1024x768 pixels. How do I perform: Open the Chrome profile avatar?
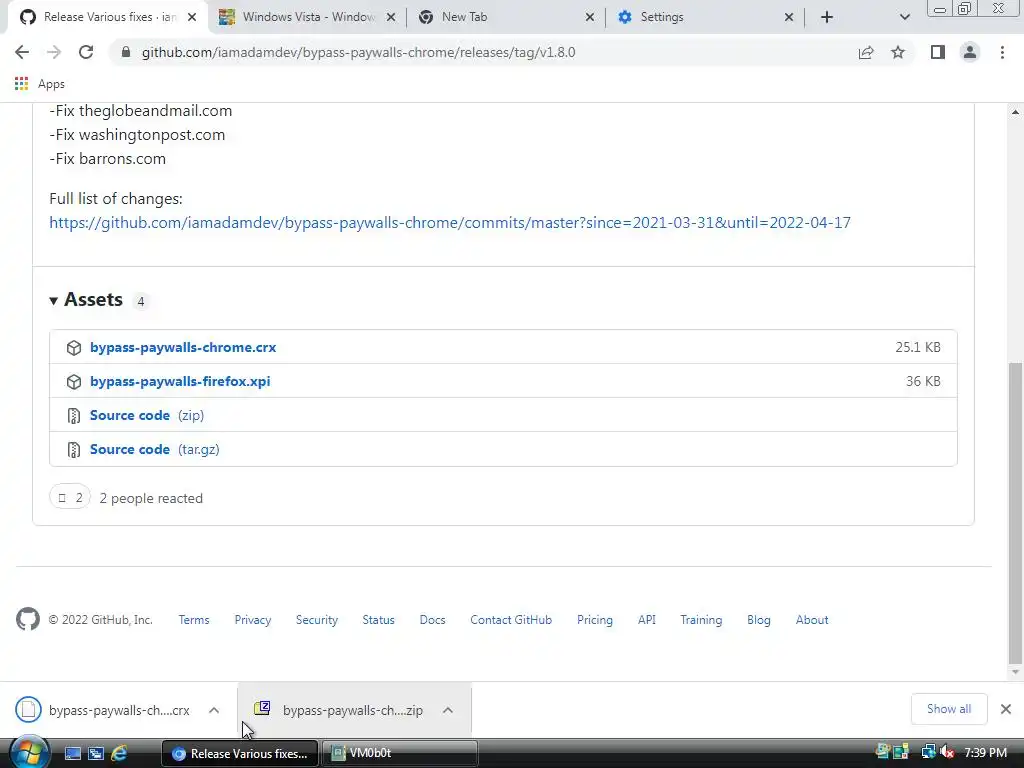pos(970,52)
